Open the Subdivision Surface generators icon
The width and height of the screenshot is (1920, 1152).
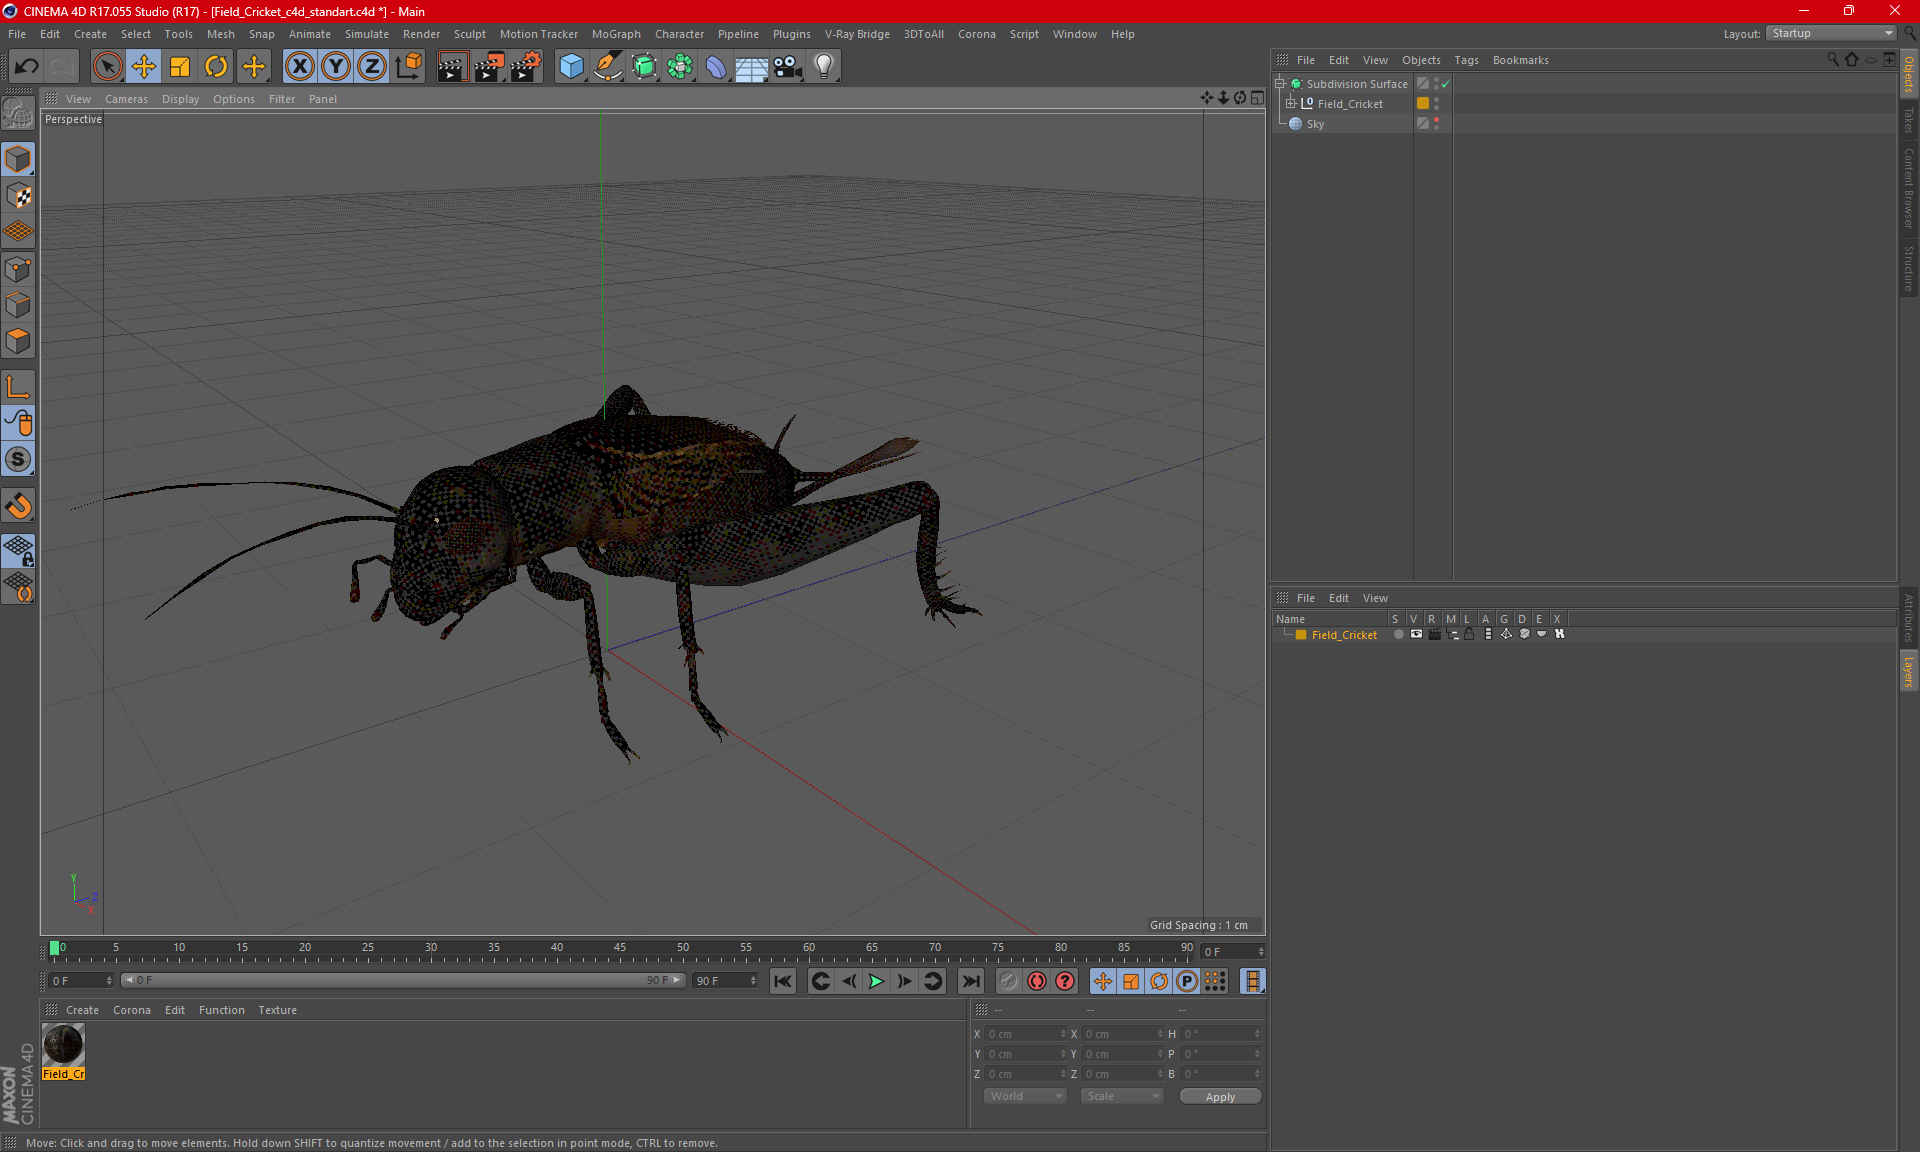click(644, 66)
